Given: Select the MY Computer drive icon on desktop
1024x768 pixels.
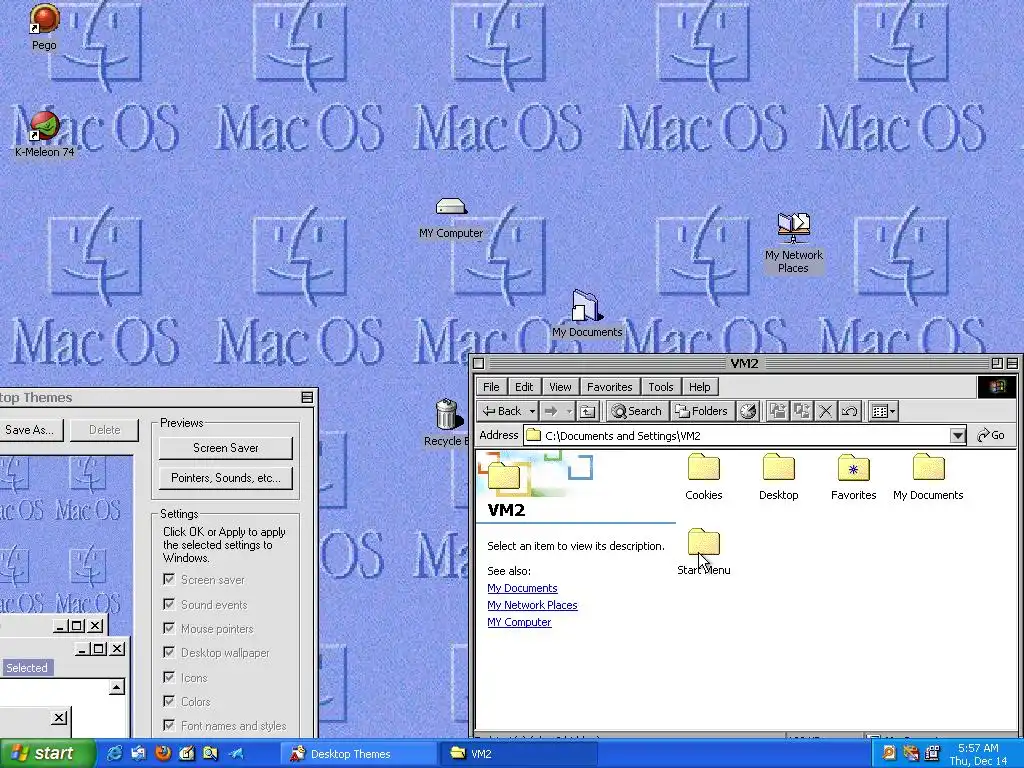Looking at the screenshot, I should 451,207.
